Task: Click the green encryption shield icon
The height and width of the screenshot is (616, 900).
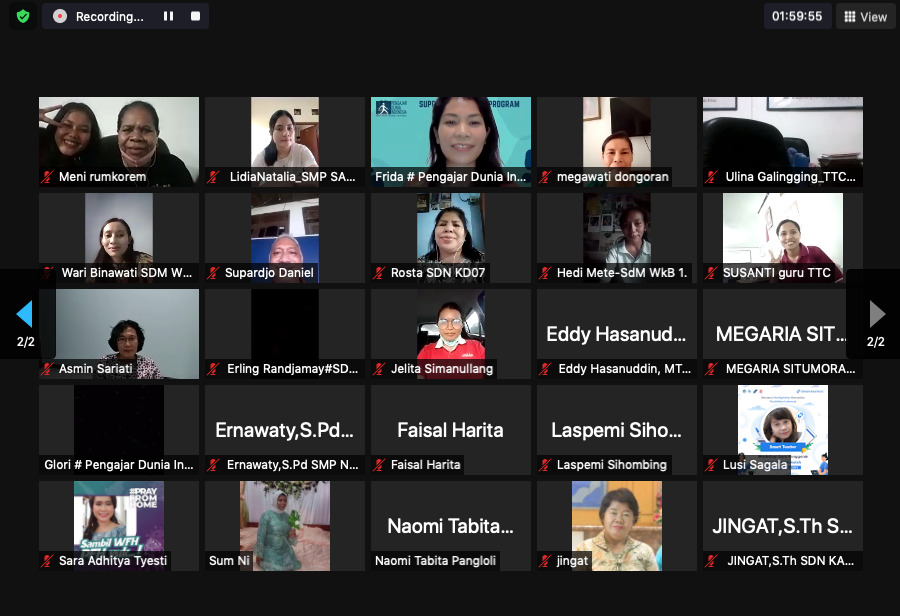Action: 23,16
